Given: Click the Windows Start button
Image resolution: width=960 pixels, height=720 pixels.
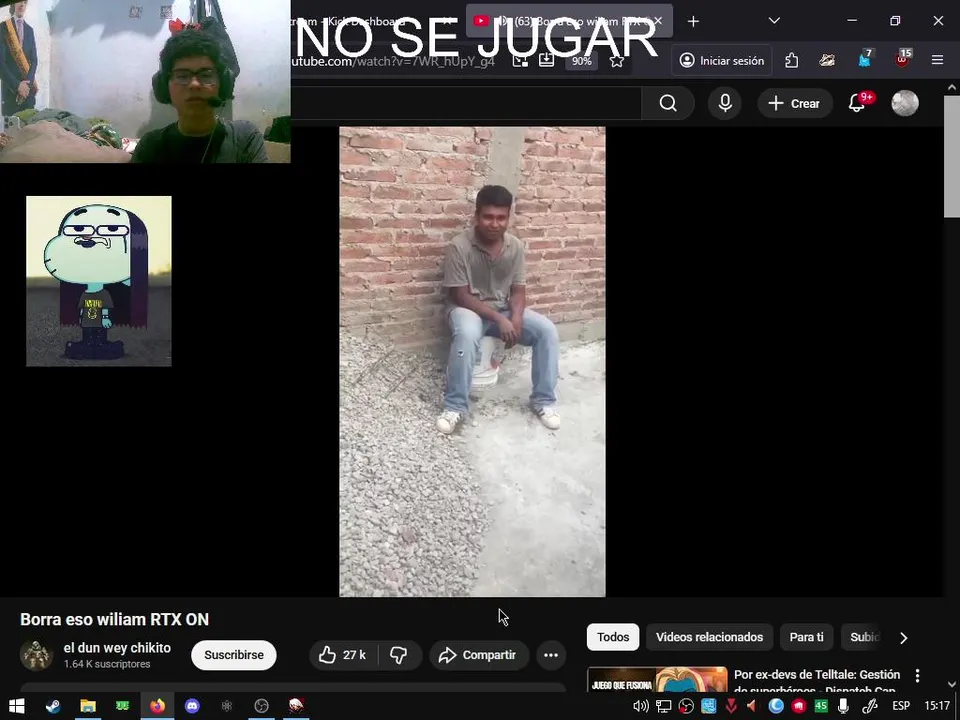Looking at the screenshot, I should pos(17,706).
